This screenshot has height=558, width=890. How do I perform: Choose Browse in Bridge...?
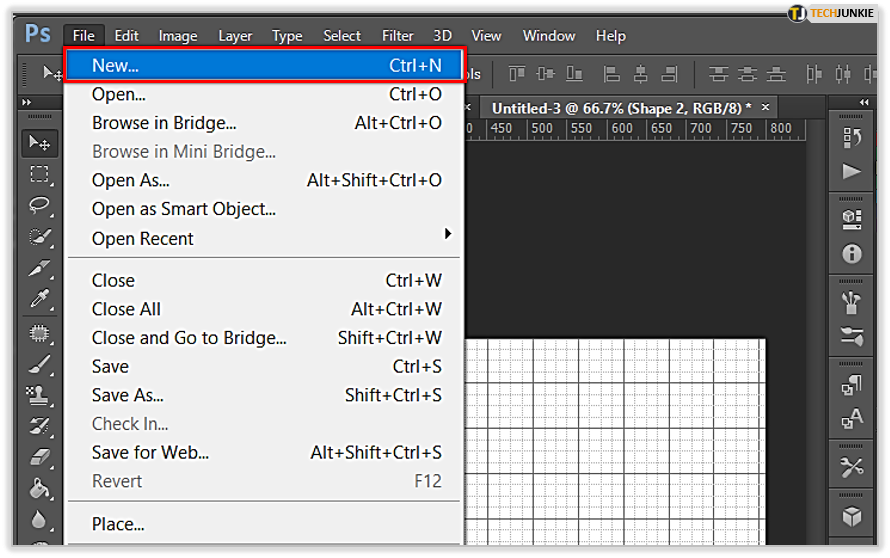[265, 123]
